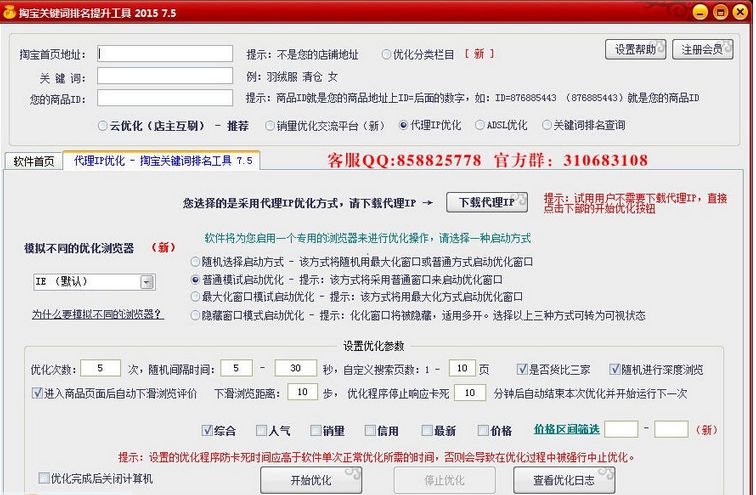Click the 卡死 minutes timeout field

pos(470,392)
